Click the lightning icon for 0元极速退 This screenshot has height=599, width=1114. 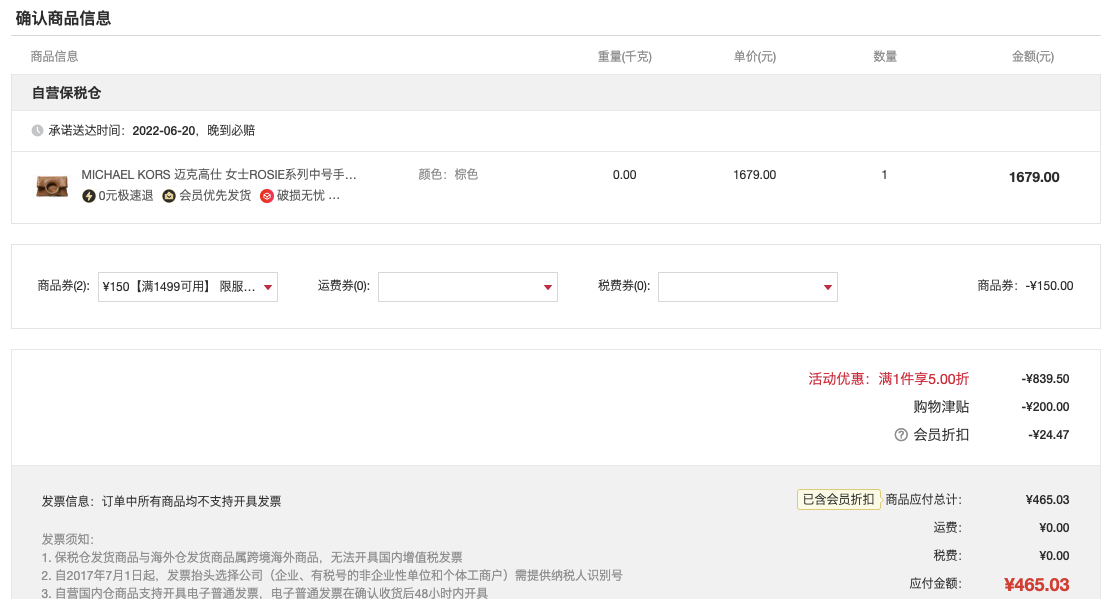89,195
